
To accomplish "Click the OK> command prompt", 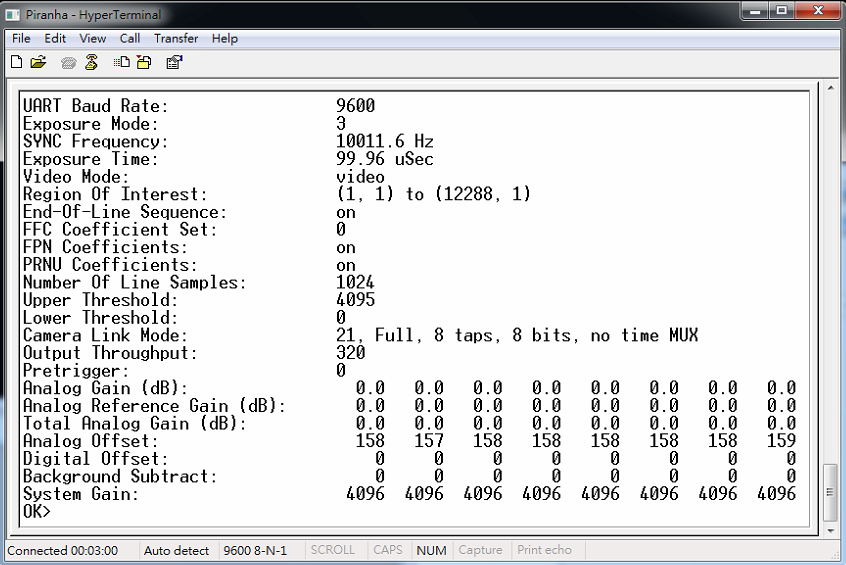I will click(37, 512).
